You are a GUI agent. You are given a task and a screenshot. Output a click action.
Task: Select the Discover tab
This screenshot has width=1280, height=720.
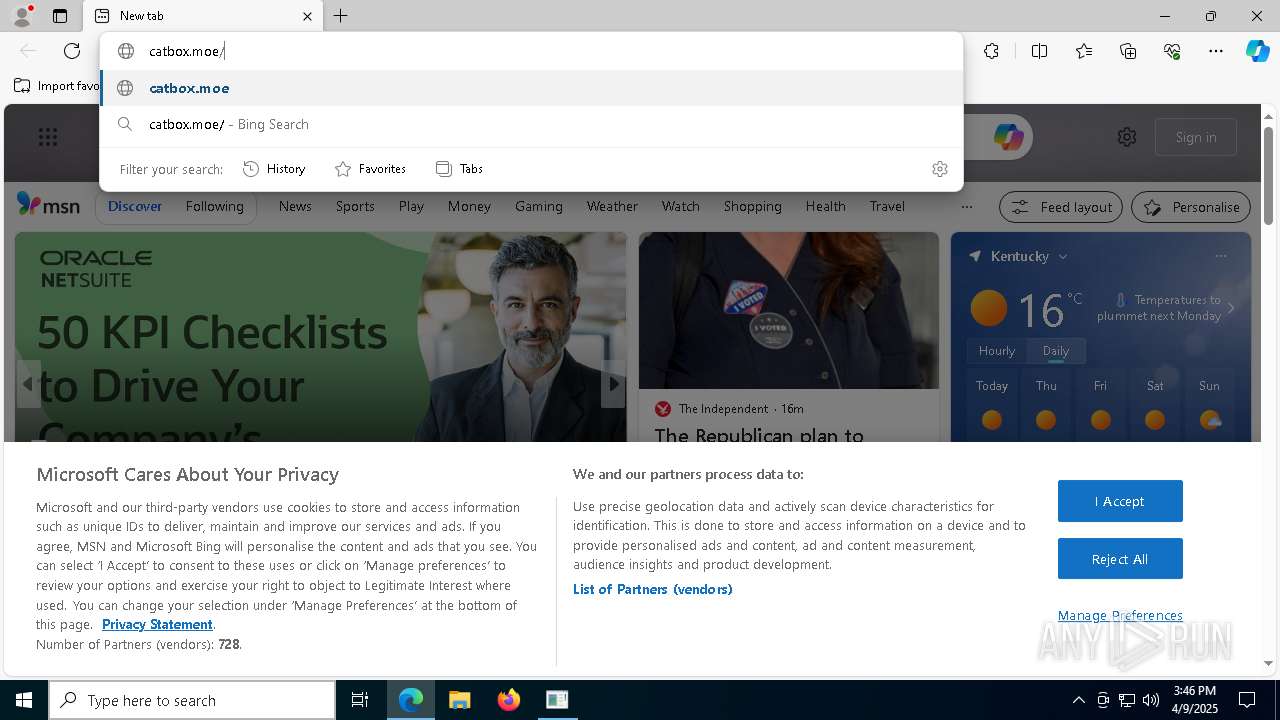pyautogui.click(x=135, y=206)
